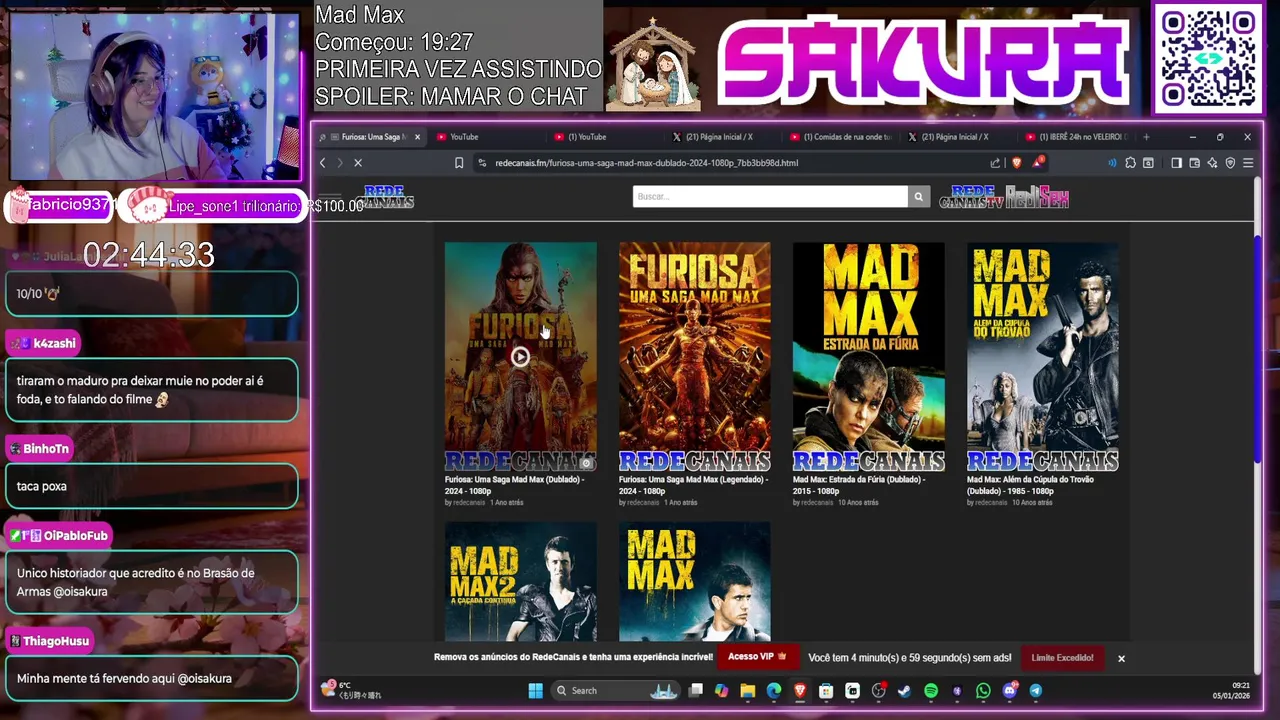Open the weather widget showing 6°C
The image size is (1280, 720).
[x=351, y=690]
